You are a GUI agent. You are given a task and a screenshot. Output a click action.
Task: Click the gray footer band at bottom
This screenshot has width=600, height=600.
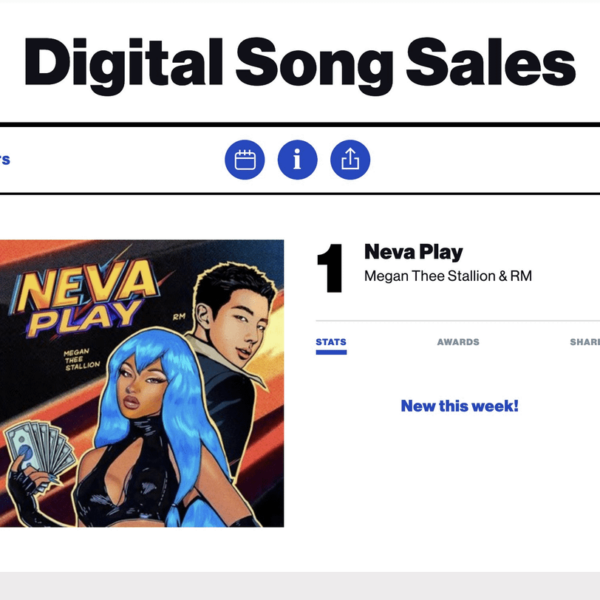300,586
